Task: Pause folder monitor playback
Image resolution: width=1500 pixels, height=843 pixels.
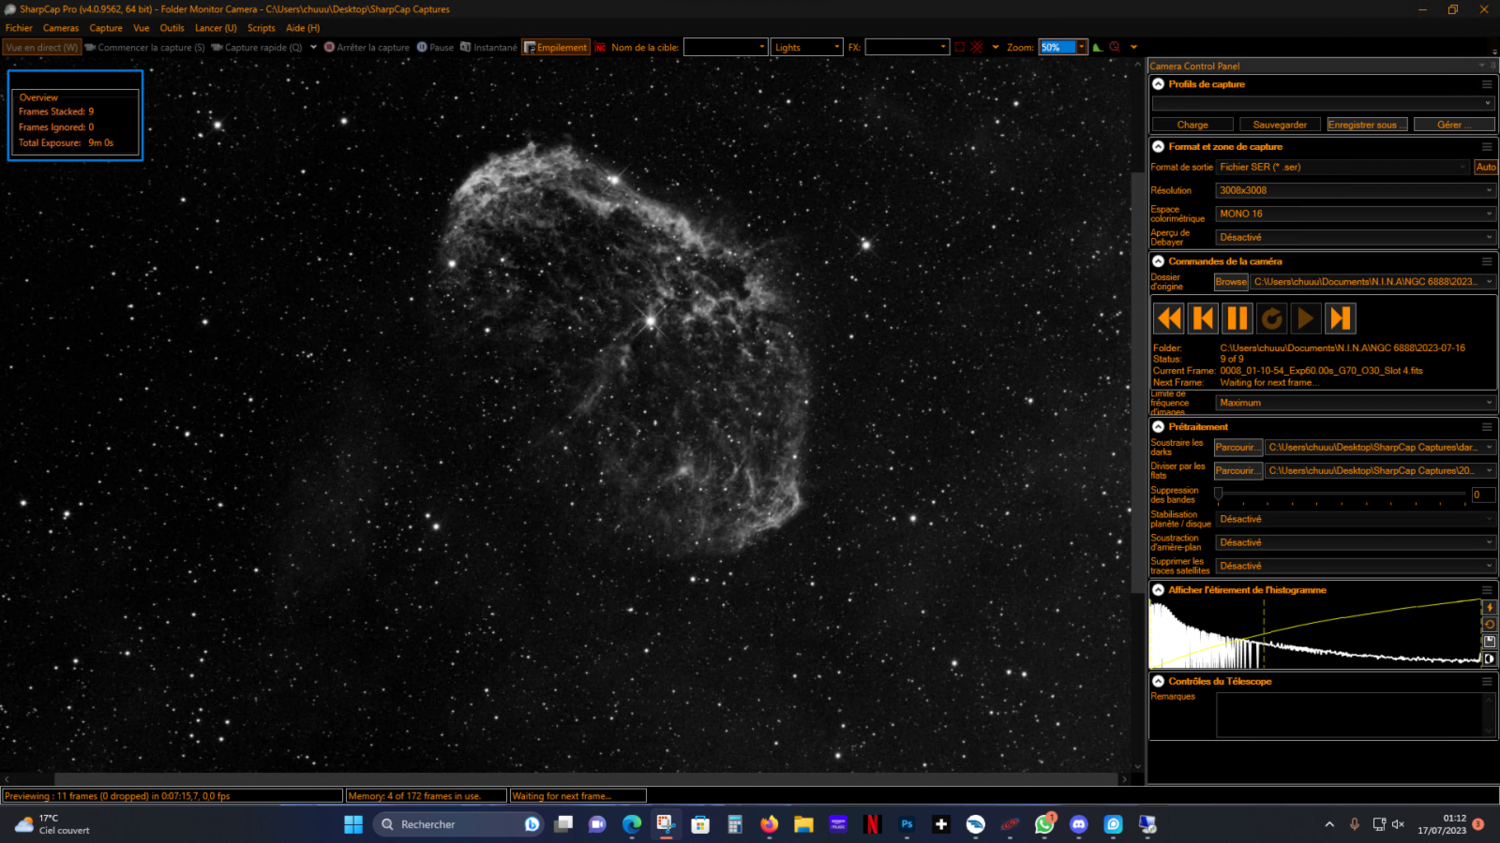Action: 1237,318
